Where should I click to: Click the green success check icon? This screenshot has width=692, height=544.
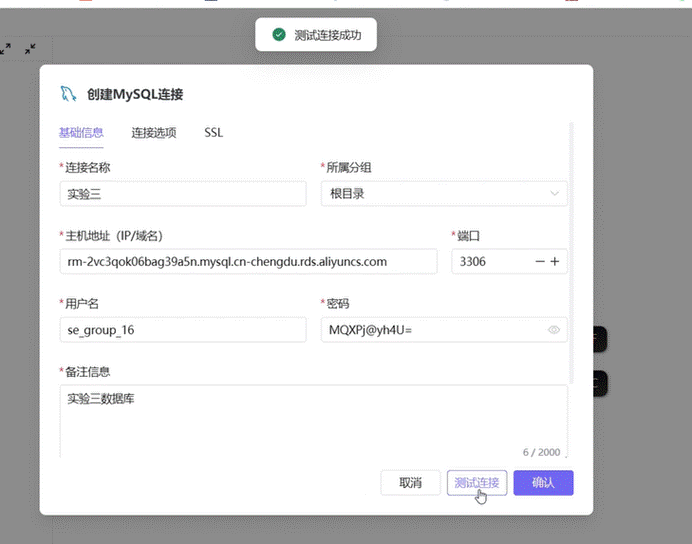(279, 34)
